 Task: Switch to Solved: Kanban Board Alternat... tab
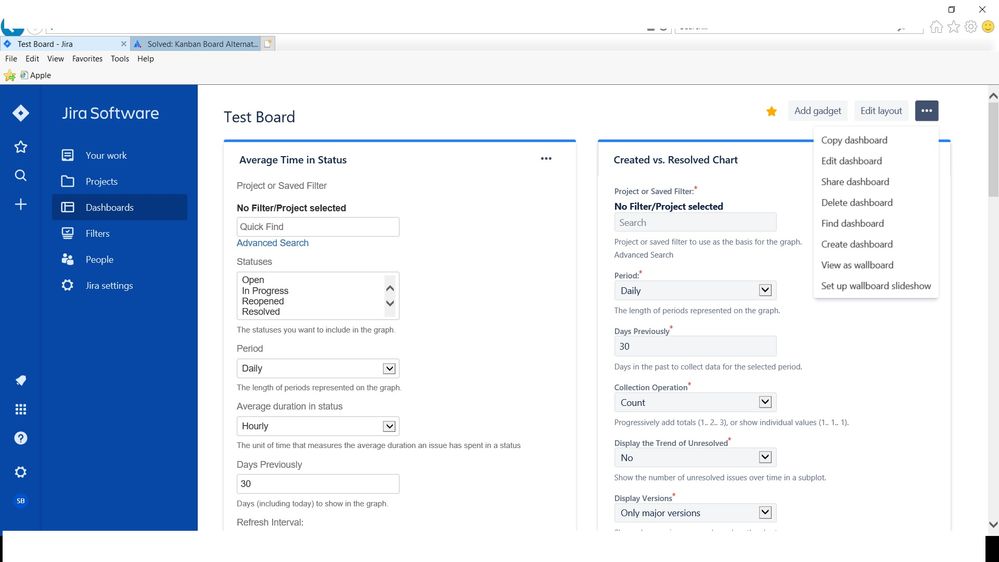(196, 44)
